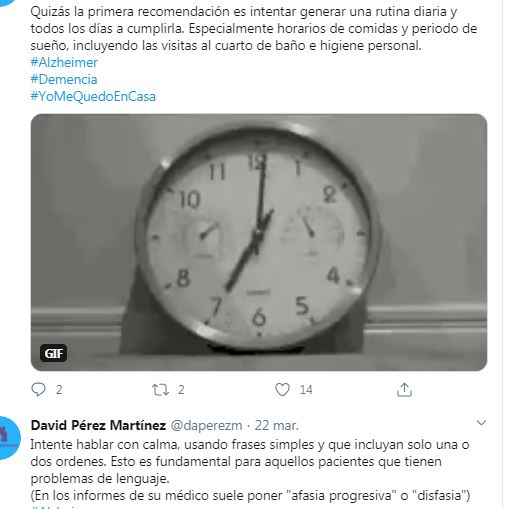
Task: Play the clock GIF
Action: coord(259,242)
